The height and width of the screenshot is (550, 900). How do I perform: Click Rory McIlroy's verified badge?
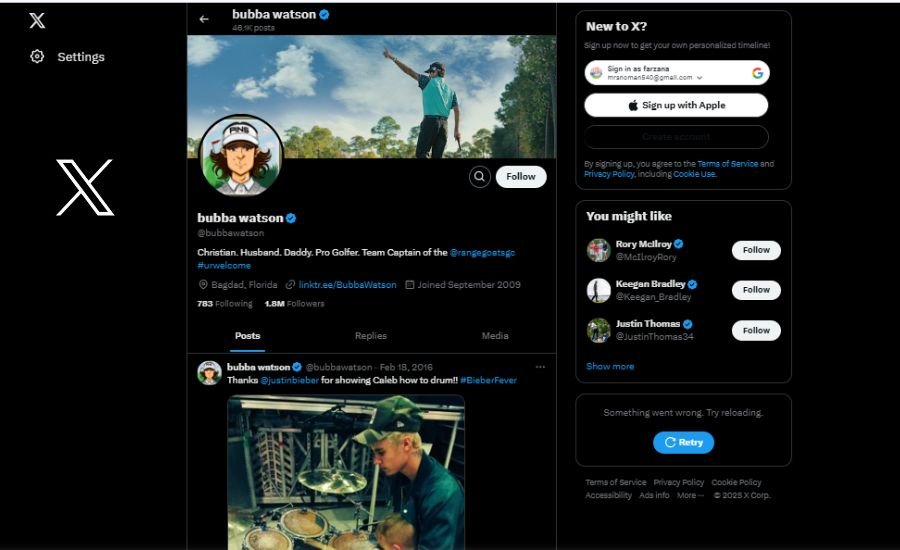point(678,244)
